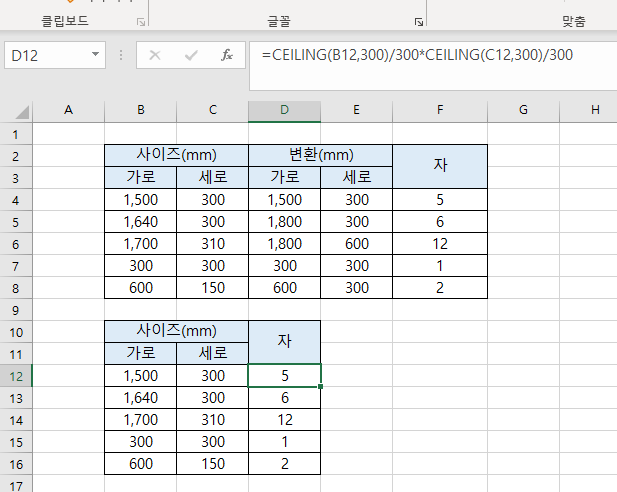Select active cell D12 with value 5

tap(284, 375)
